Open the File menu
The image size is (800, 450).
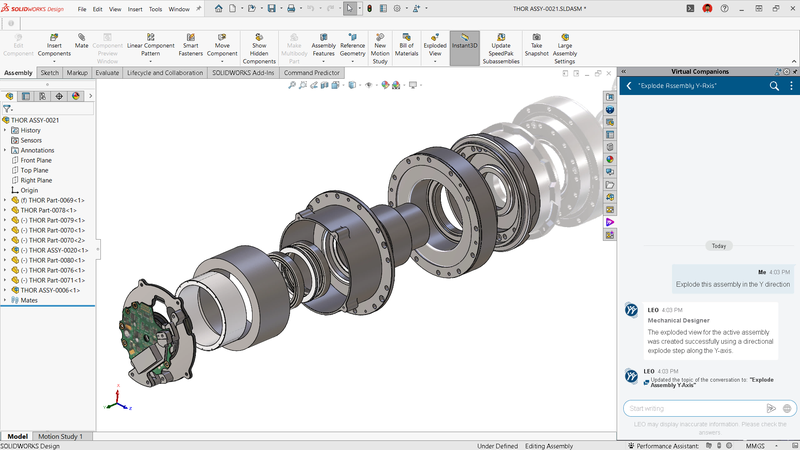82,9
